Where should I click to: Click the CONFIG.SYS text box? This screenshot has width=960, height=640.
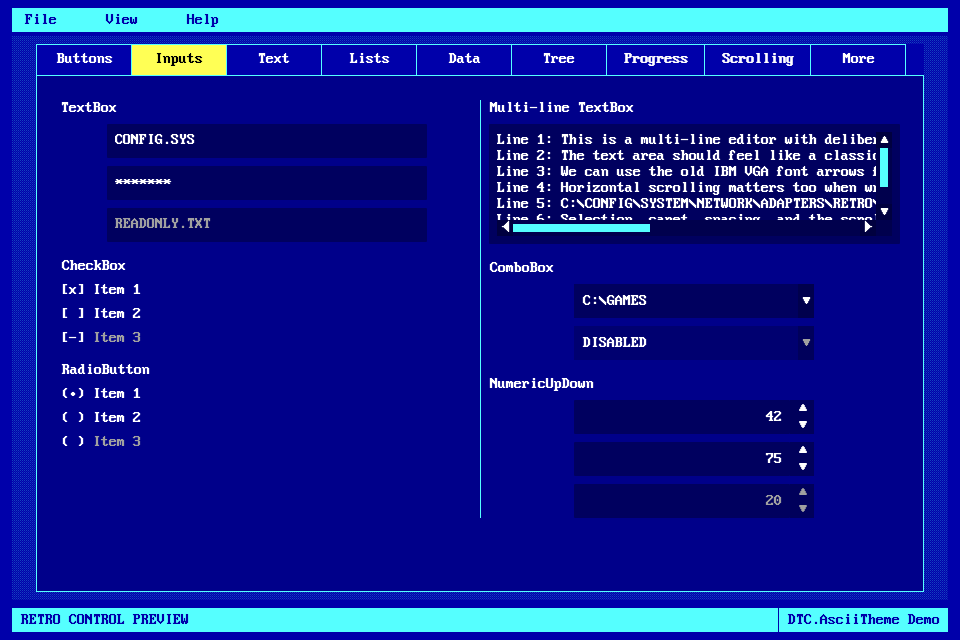point(268,140)
